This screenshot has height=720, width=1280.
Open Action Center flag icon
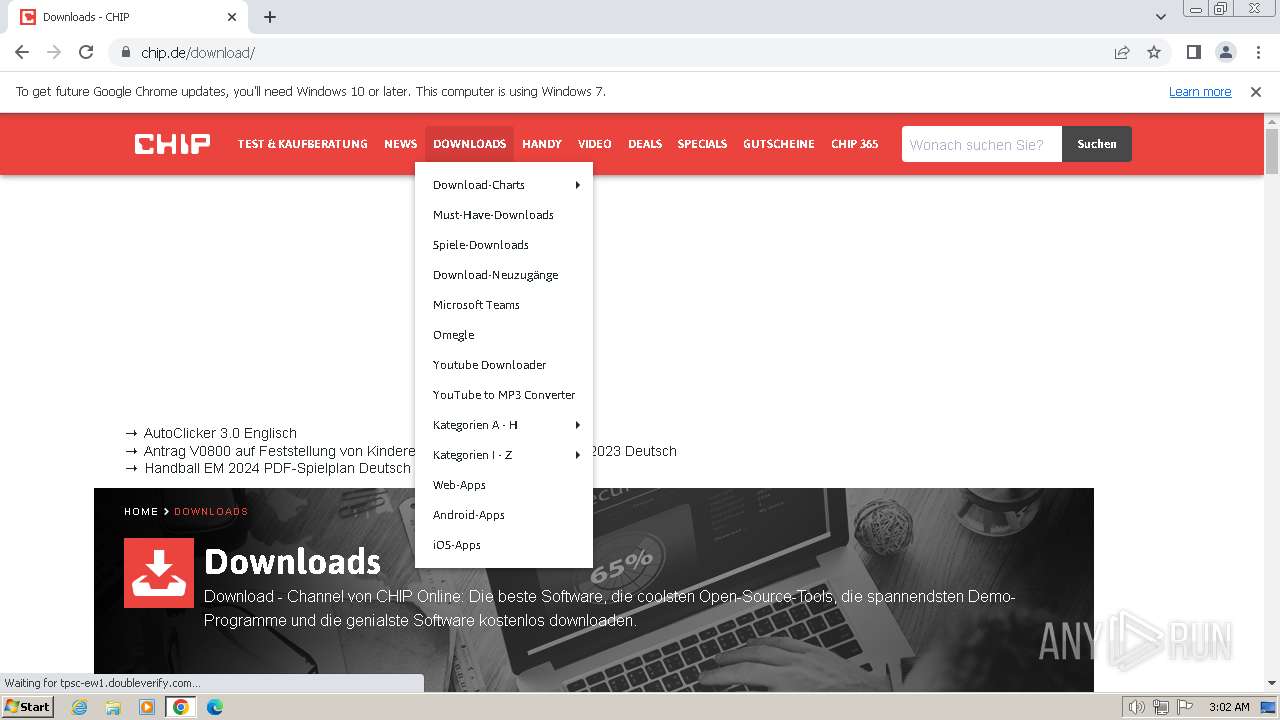pos(1184,707)
